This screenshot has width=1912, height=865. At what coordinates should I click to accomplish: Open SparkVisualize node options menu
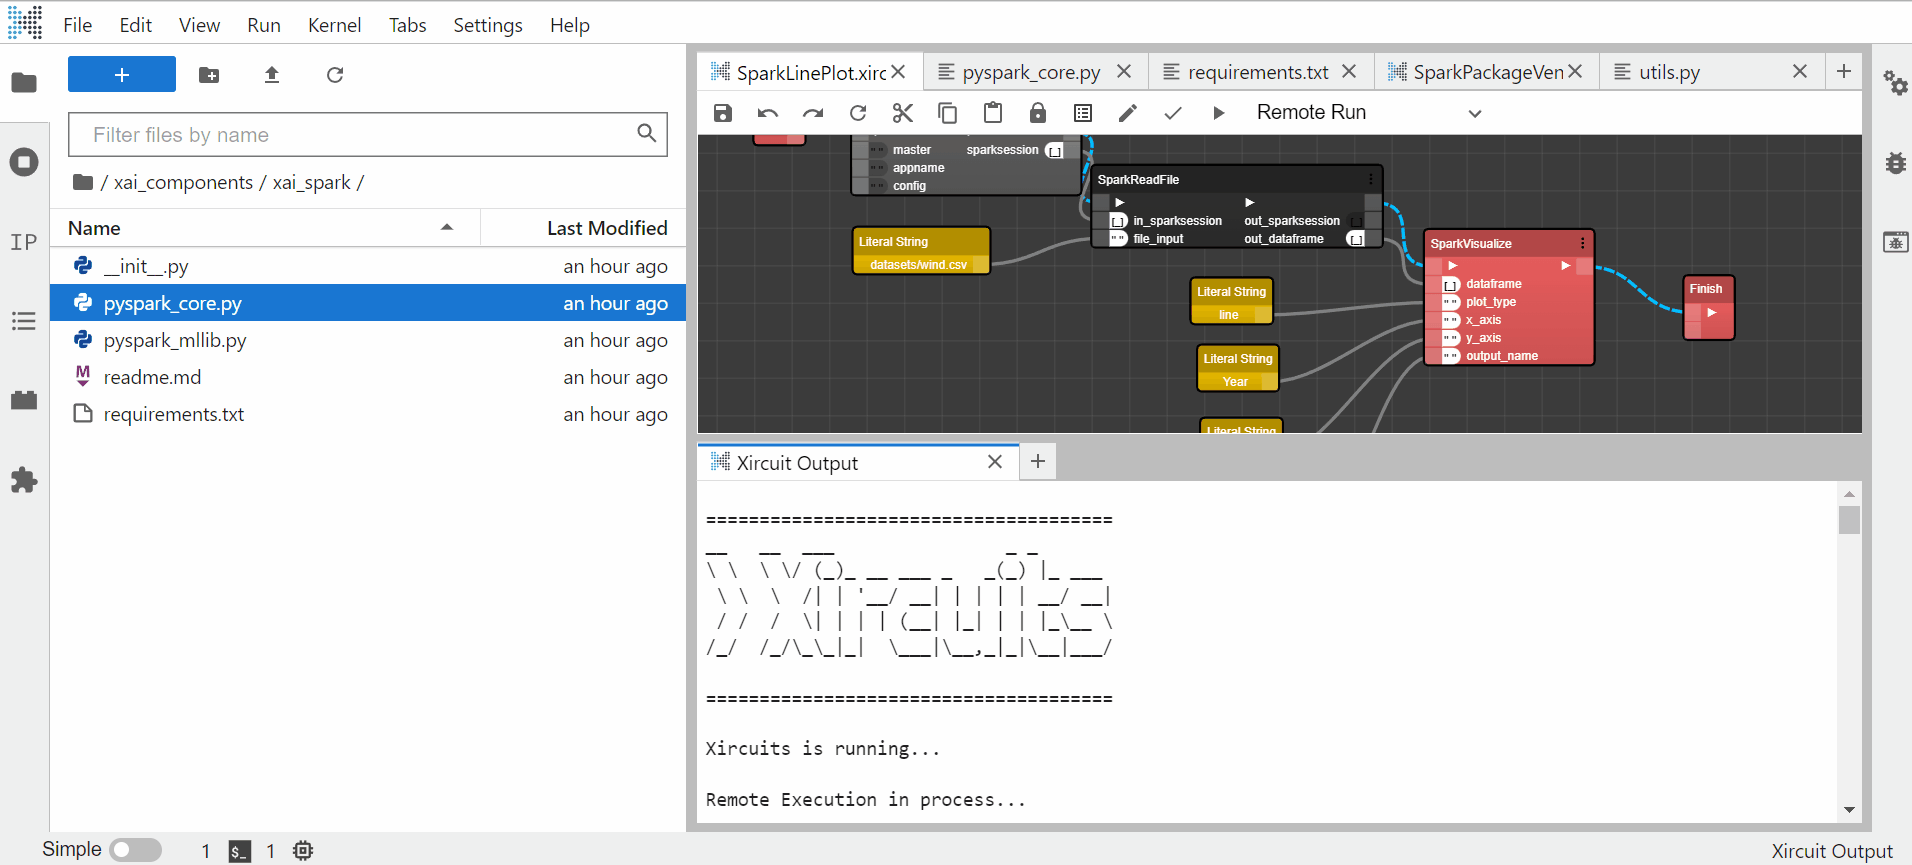[1582, 243]
